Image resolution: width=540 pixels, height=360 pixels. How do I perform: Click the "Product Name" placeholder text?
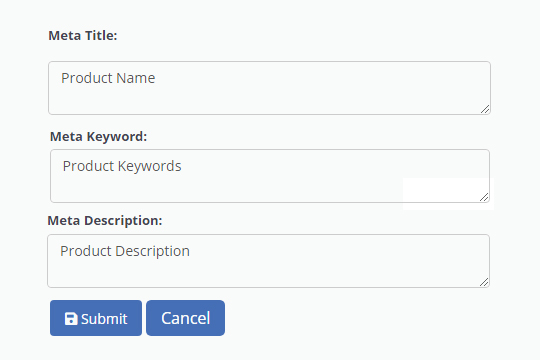108,78
